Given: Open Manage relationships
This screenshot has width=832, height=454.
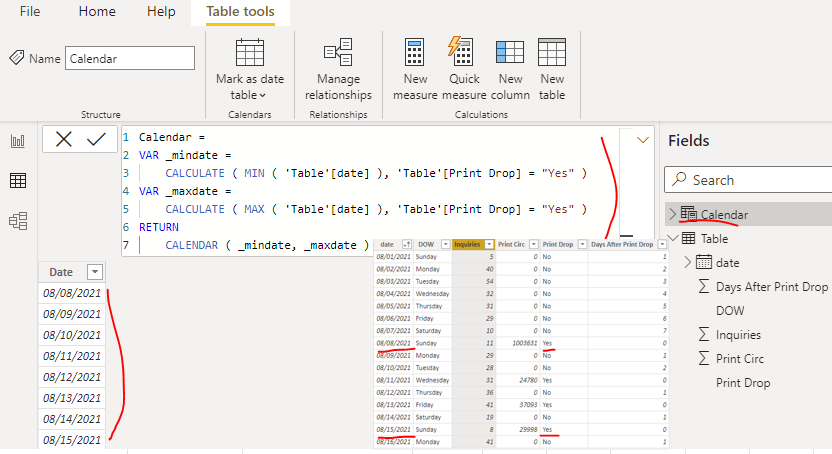Looking at the screenshot, I should click(x=338, y=69).
